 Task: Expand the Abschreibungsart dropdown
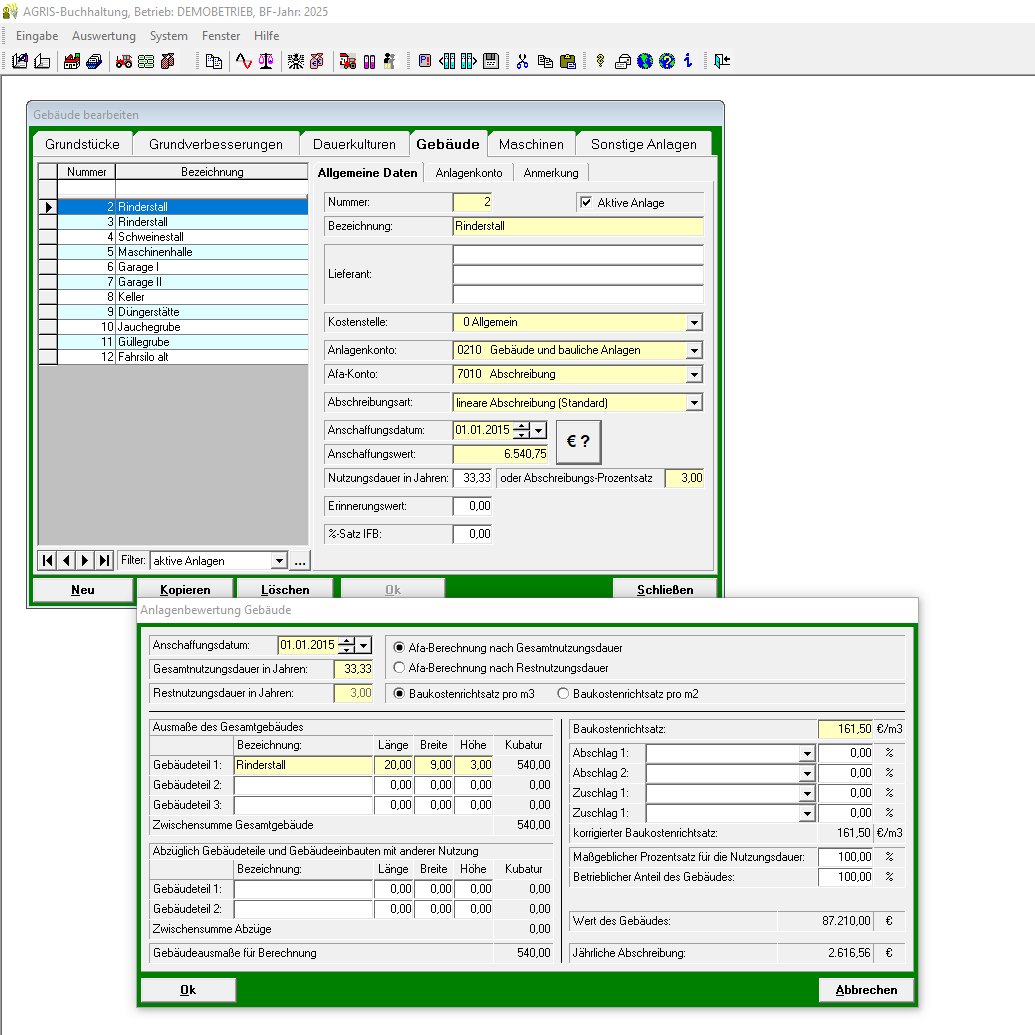693,403
